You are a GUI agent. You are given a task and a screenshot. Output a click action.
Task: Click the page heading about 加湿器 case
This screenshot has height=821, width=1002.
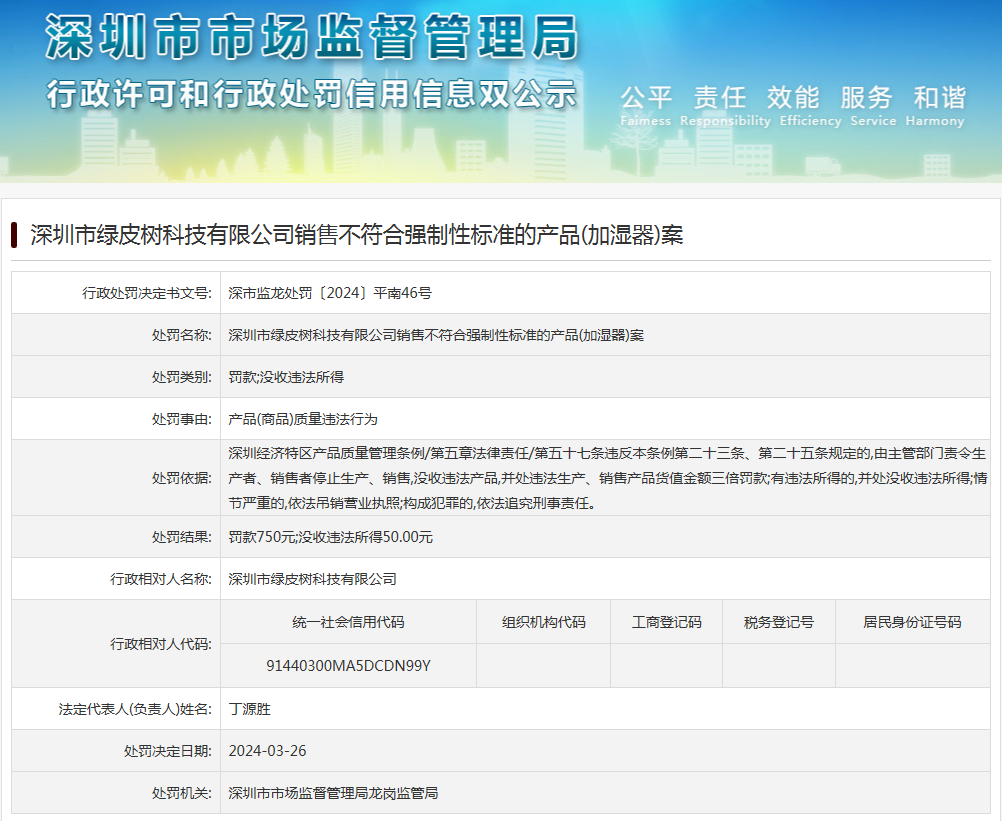tap(357, 235)
